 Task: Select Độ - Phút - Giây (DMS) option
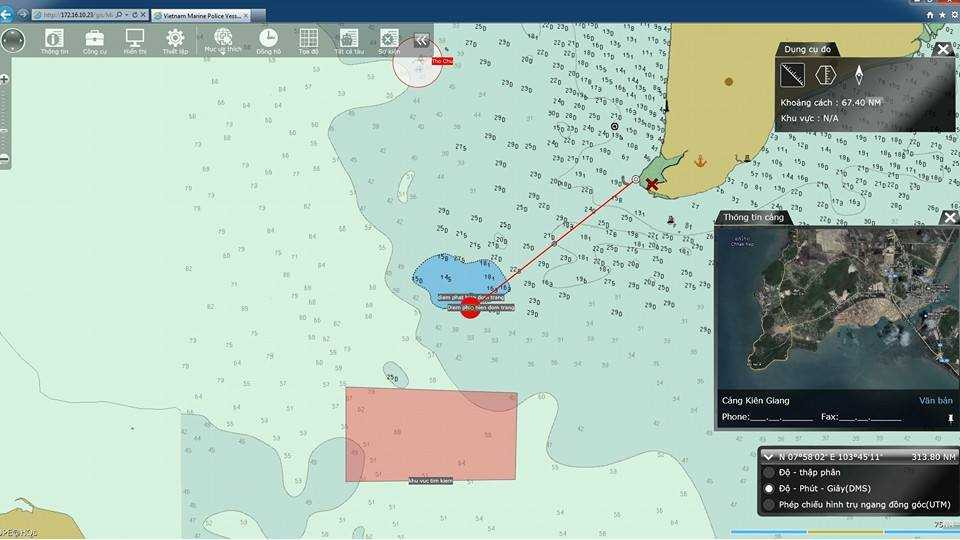(768, 489)
